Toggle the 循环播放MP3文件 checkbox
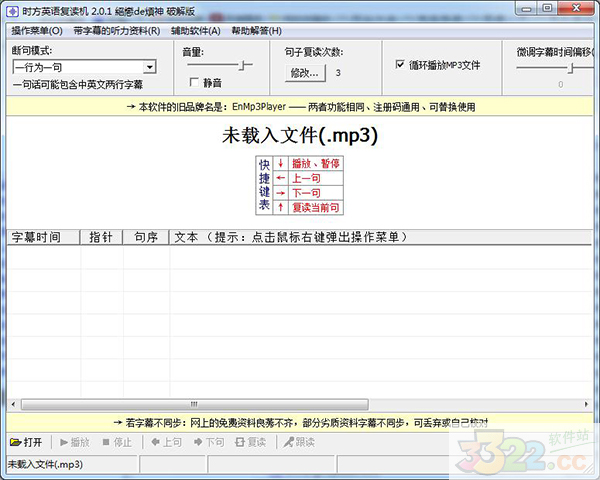This screenshot has width=600, height=480. [399, 65]
